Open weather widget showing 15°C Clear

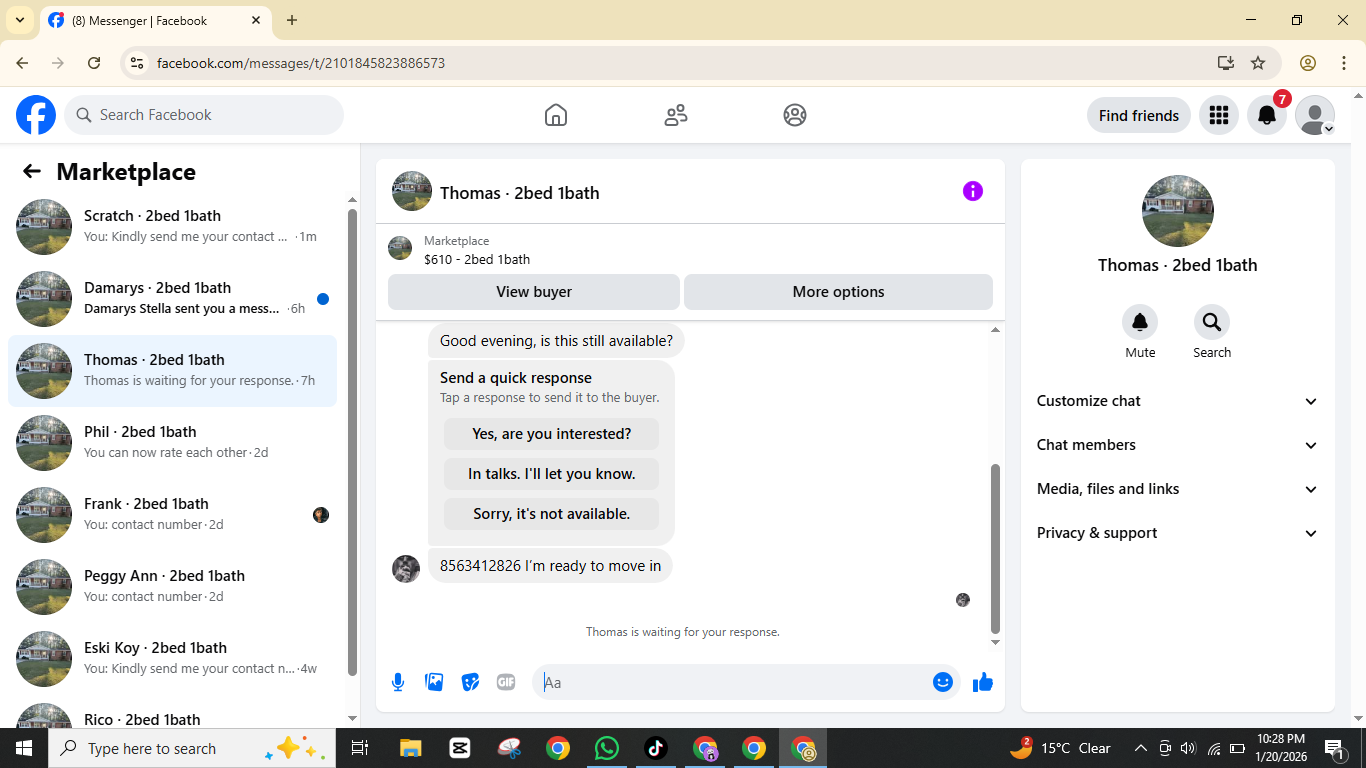(1060, 748)
